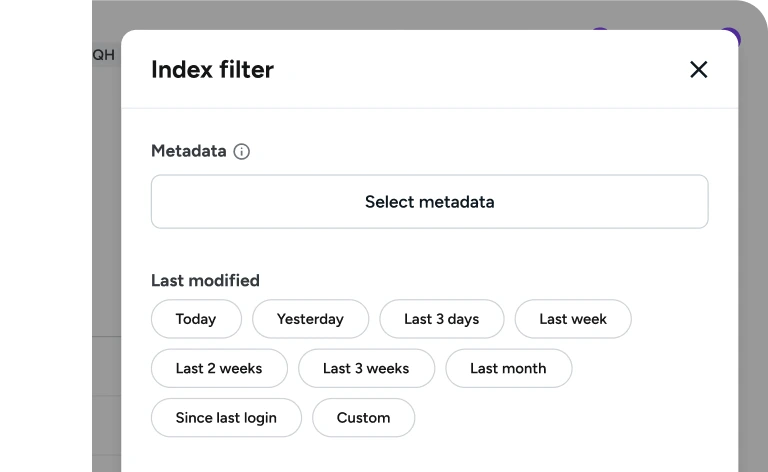The height and width of the screenshot is (472, 768).
Task: Select the Since last login chip
Action: click(226, 418)
